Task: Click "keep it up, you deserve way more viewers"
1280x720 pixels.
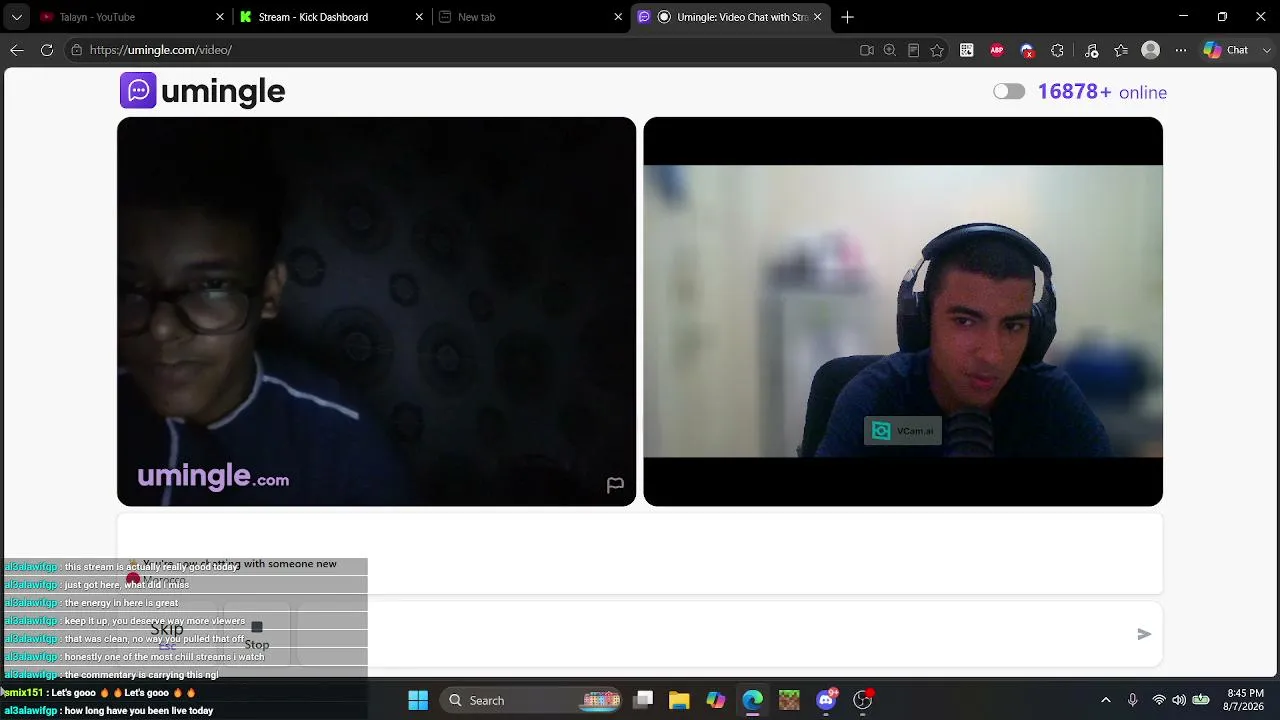Action: (x=154, y=621)
